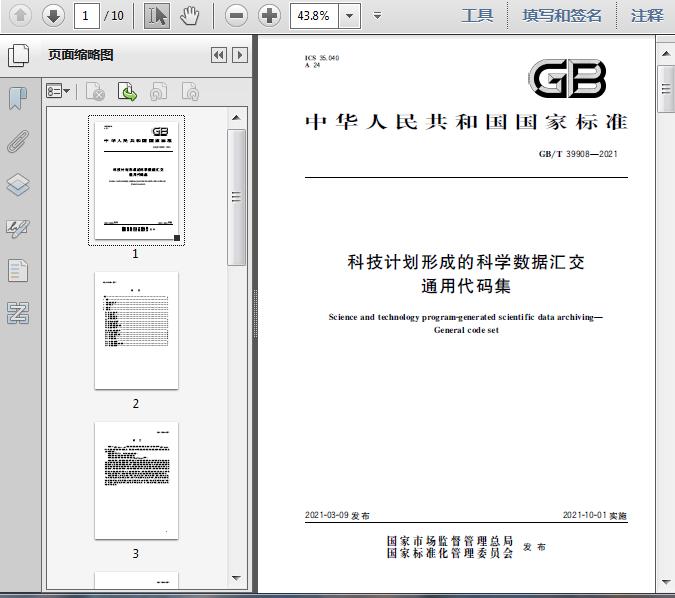The image size is (675, 598).
Task: Select page 2 thumbnail
Action: click(136, 331)
